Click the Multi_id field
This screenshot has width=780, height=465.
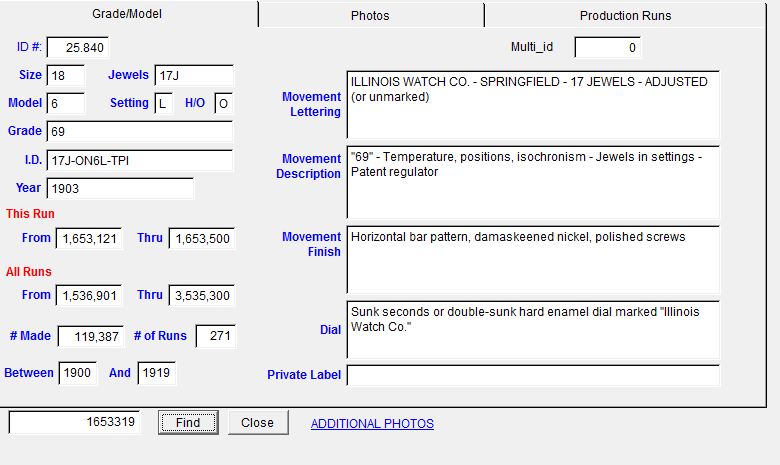607,47
